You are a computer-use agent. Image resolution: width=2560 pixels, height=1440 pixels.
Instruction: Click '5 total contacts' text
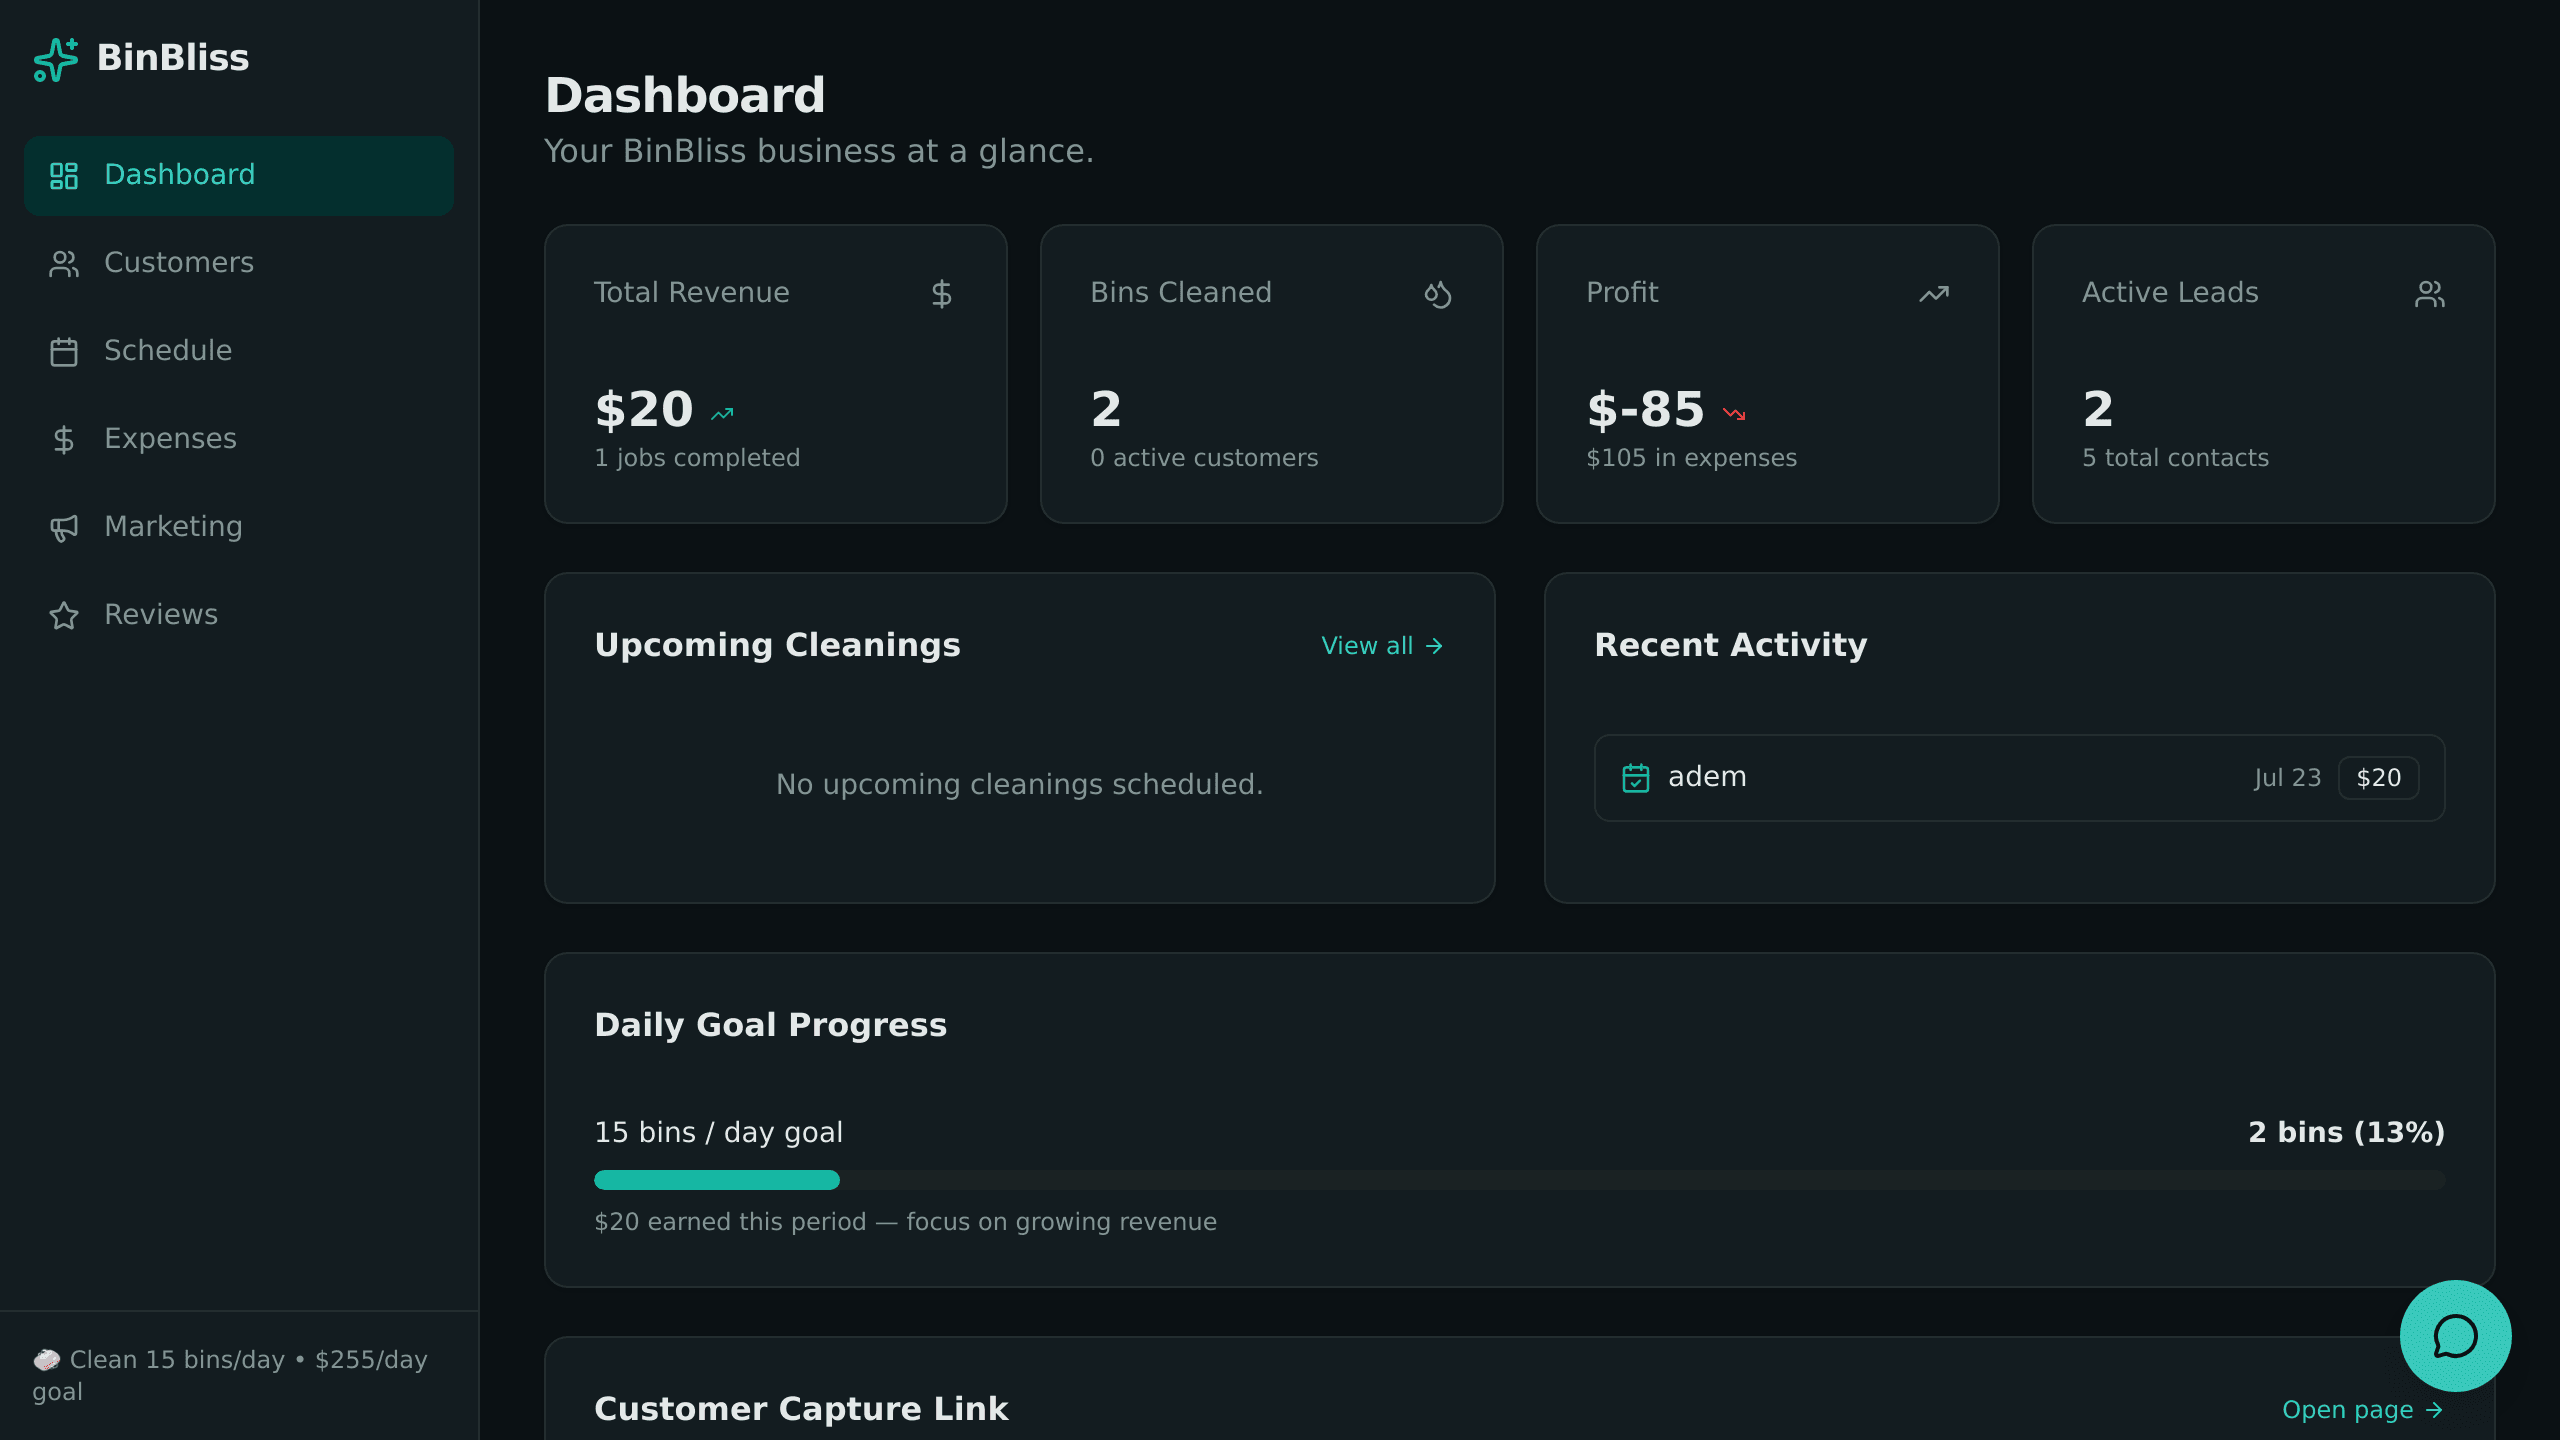tap(2176, 458)
